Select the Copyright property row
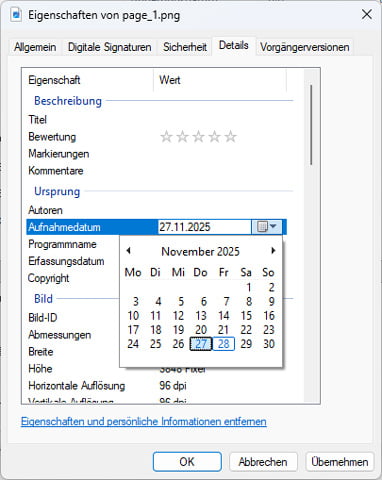Image resolution: width=382 pixels, height=480 pixels. pyautogui.click(x=49, y=278)
